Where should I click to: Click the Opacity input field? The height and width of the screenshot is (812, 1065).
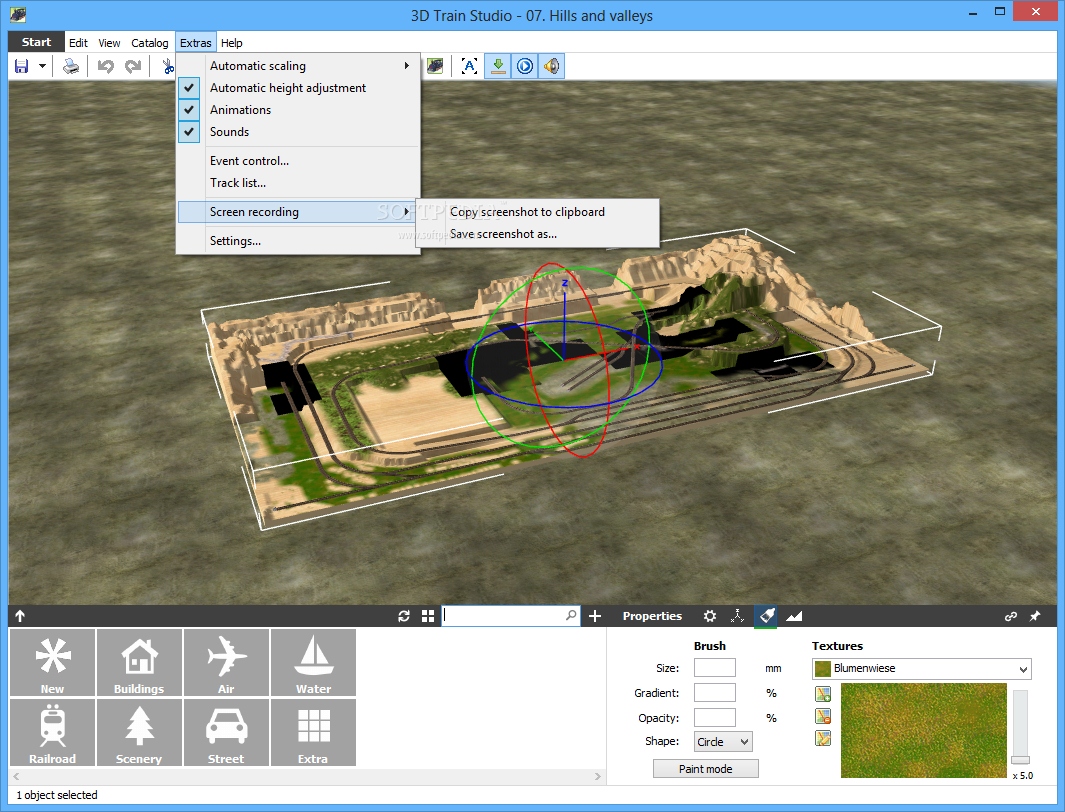pos(715,718)
